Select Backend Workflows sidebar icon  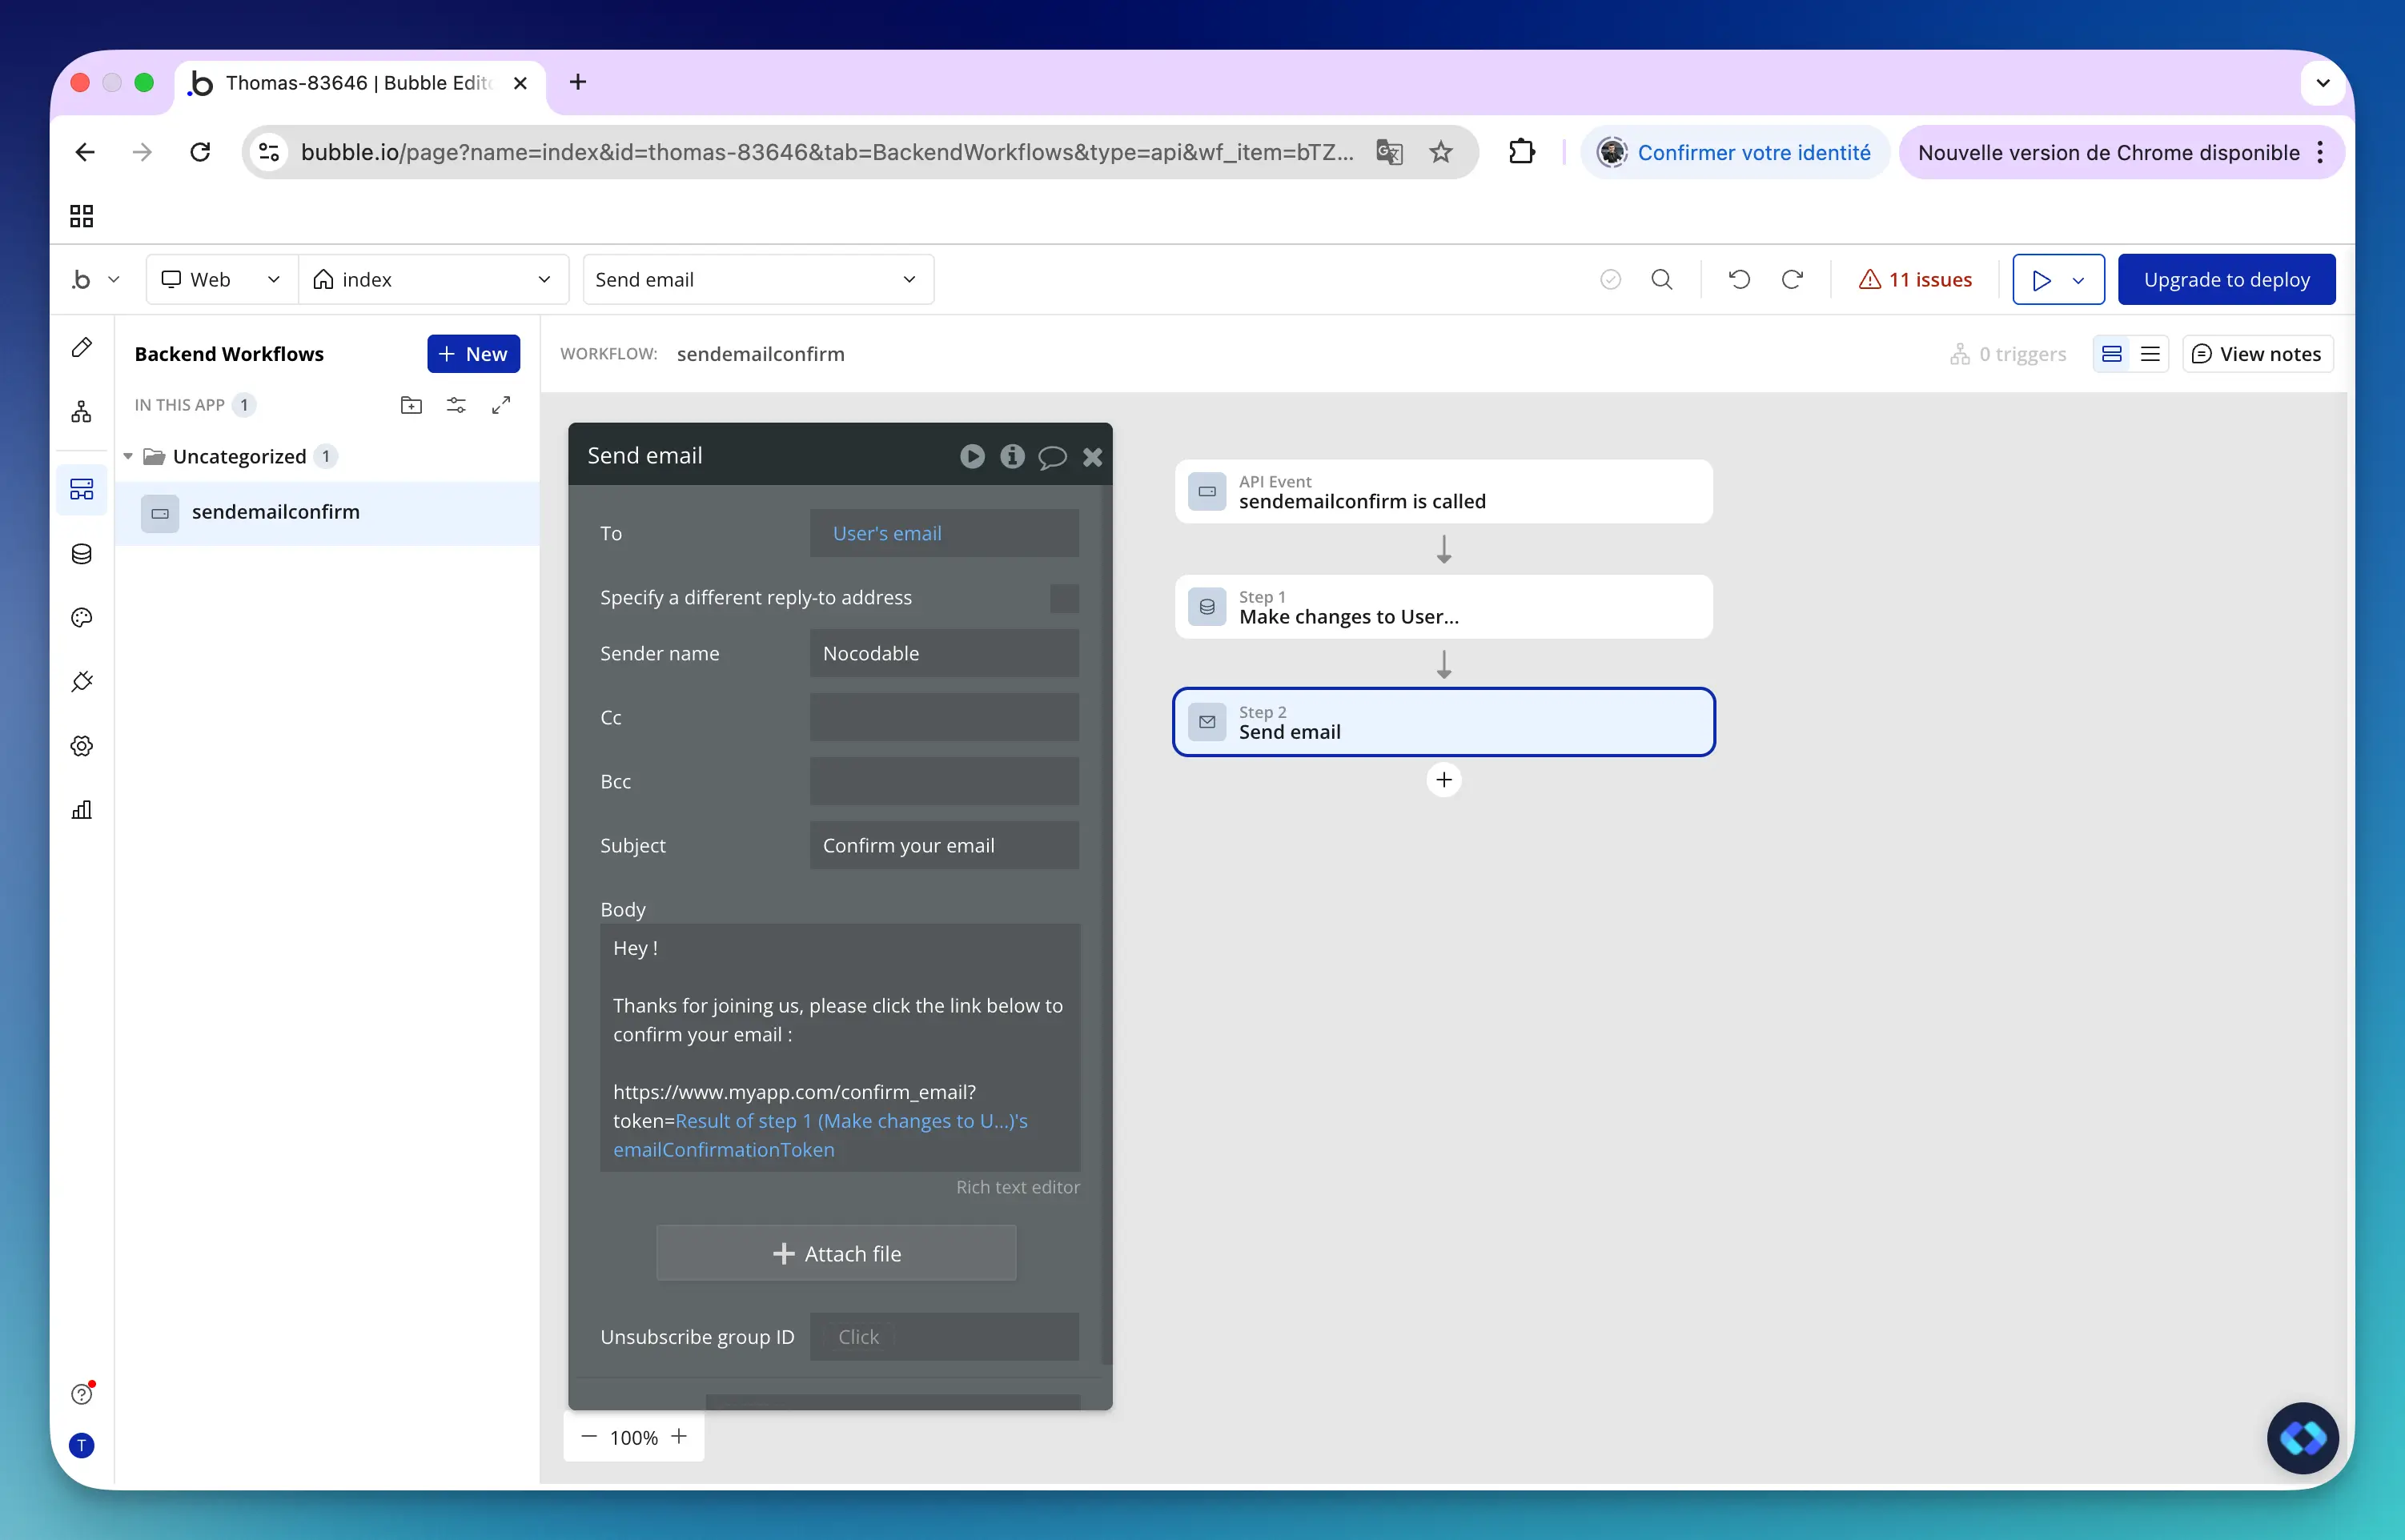tap(82, 489)
